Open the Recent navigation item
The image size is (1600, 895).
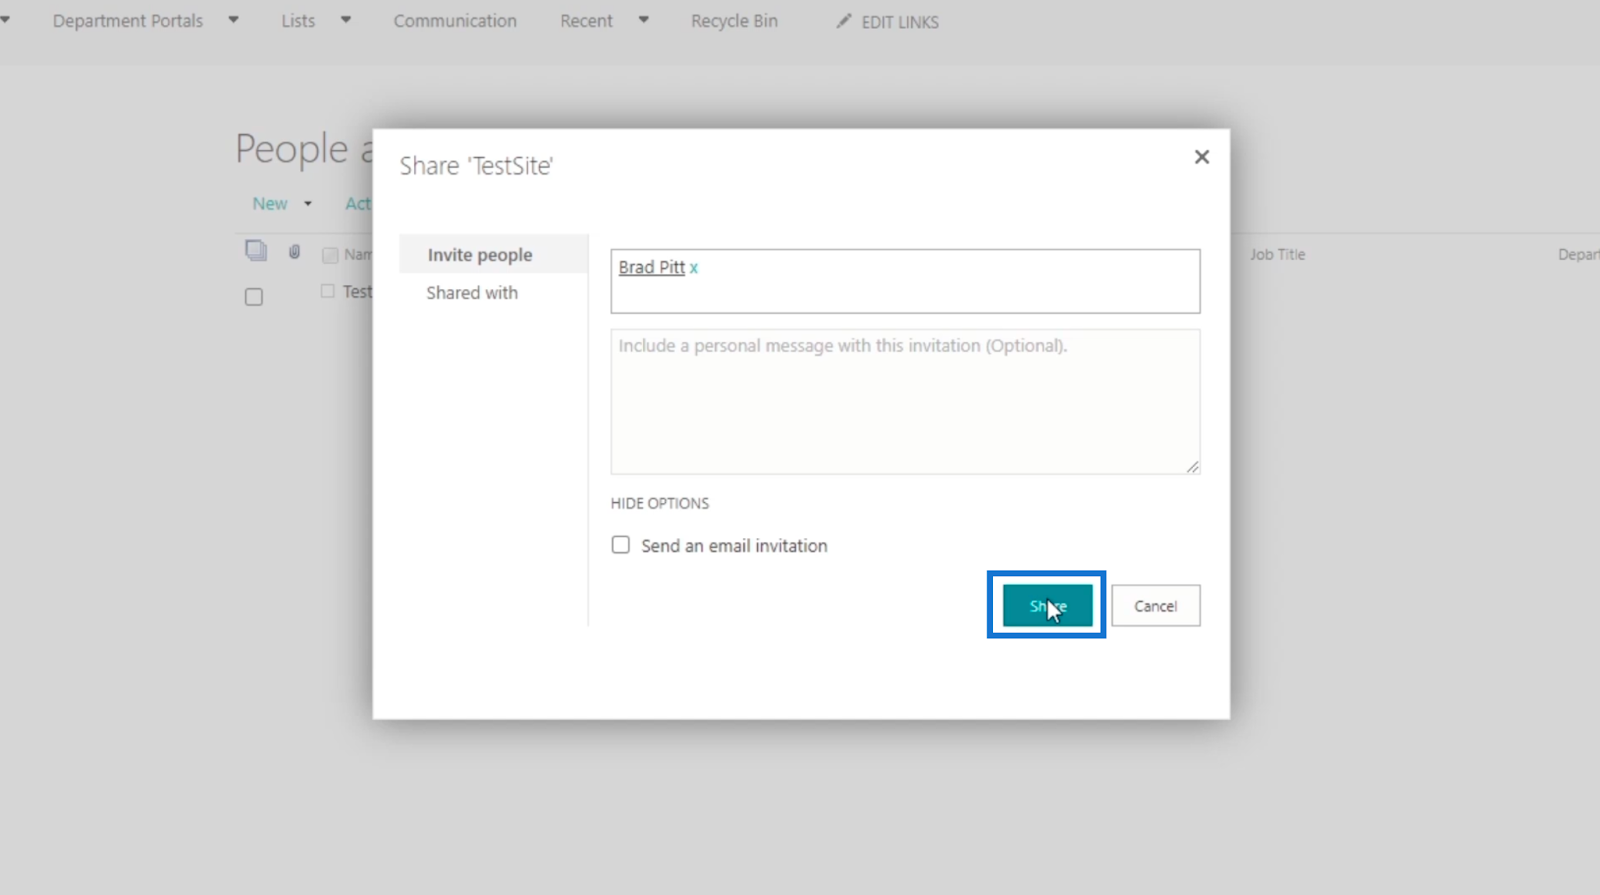(586, 21)
